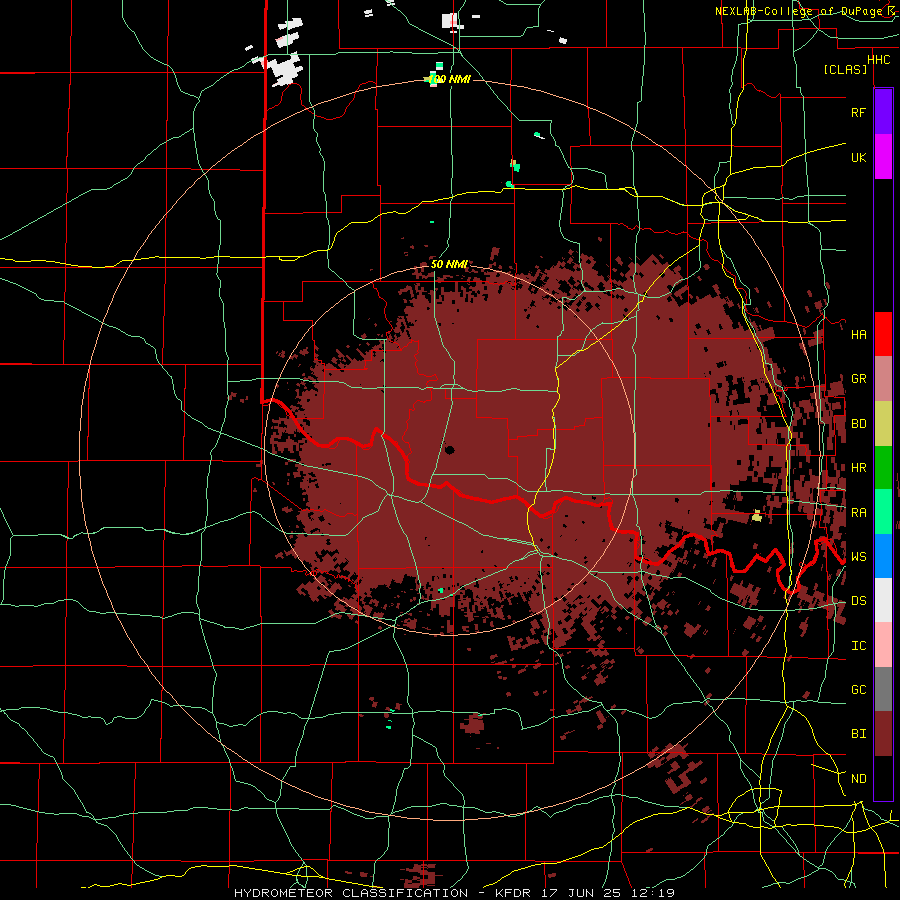Click the GR pink legend swatch
This screenshot has width=900, height=900.
tap(883, 379)
